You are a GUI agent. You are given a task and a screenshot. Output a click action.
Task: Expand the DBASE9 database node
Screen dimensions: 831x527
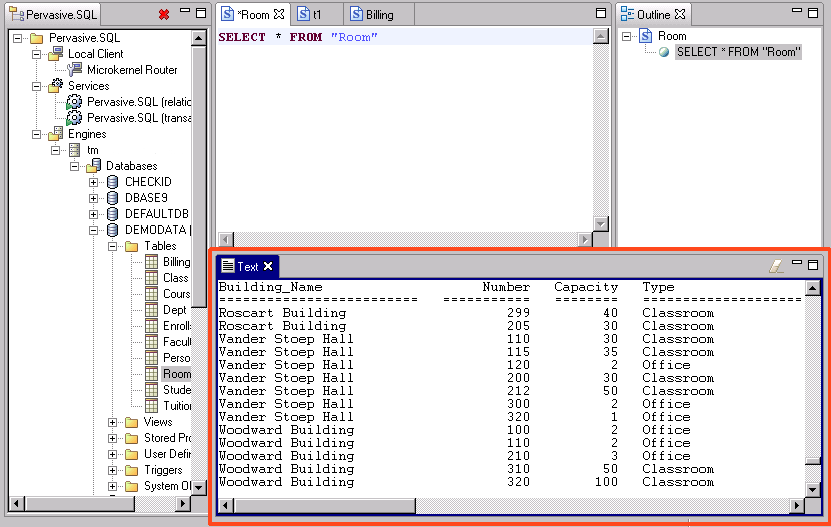(94, 198)
